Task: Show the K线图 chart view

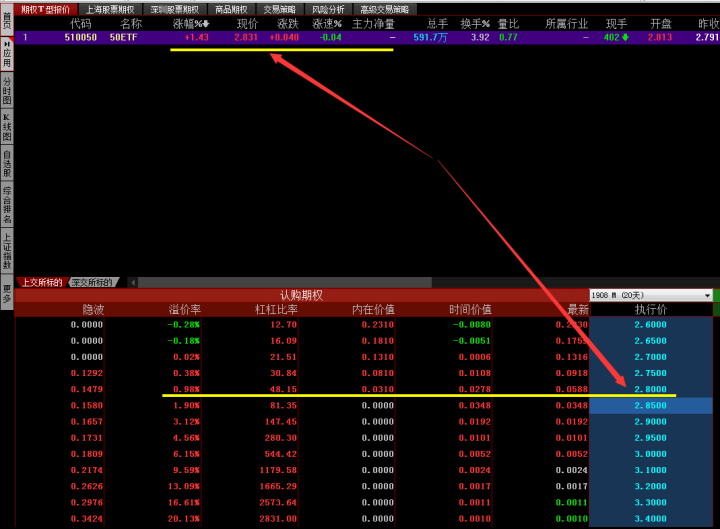Action: coord(7,127)
